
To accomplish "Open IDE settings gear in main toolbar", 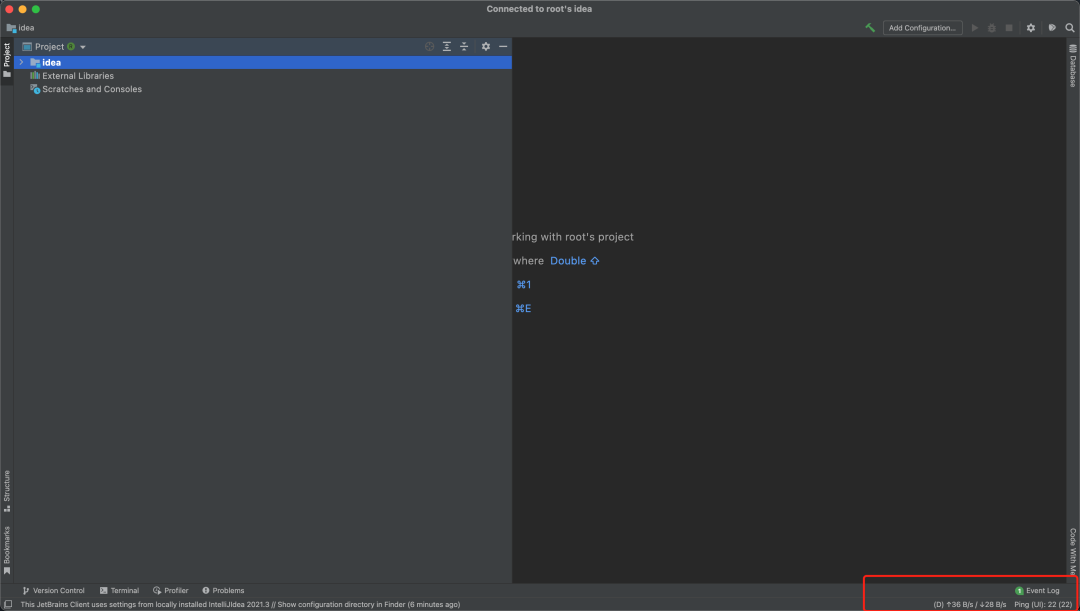I will [x=1030, y=28].
